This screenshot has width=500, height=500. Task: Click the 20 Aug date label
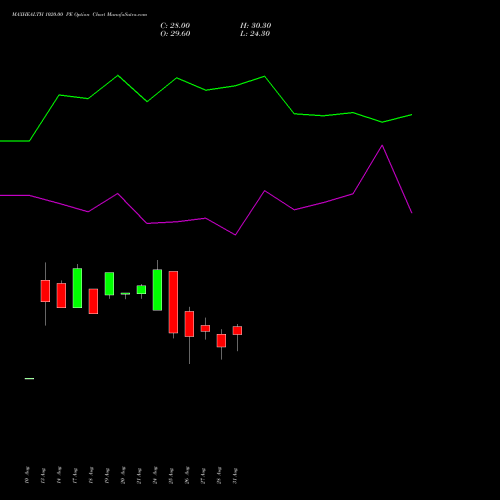click(x=123, y=475)
